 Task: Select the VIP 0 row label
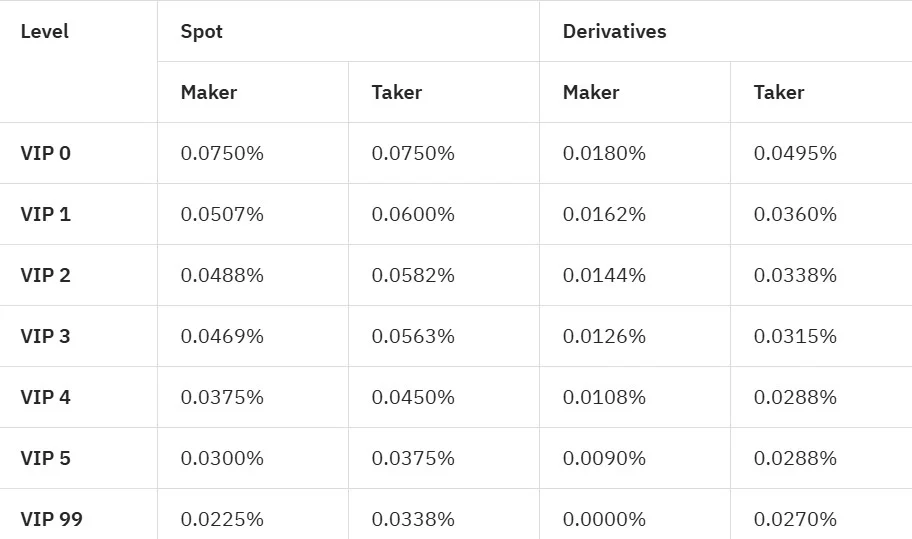45,154
